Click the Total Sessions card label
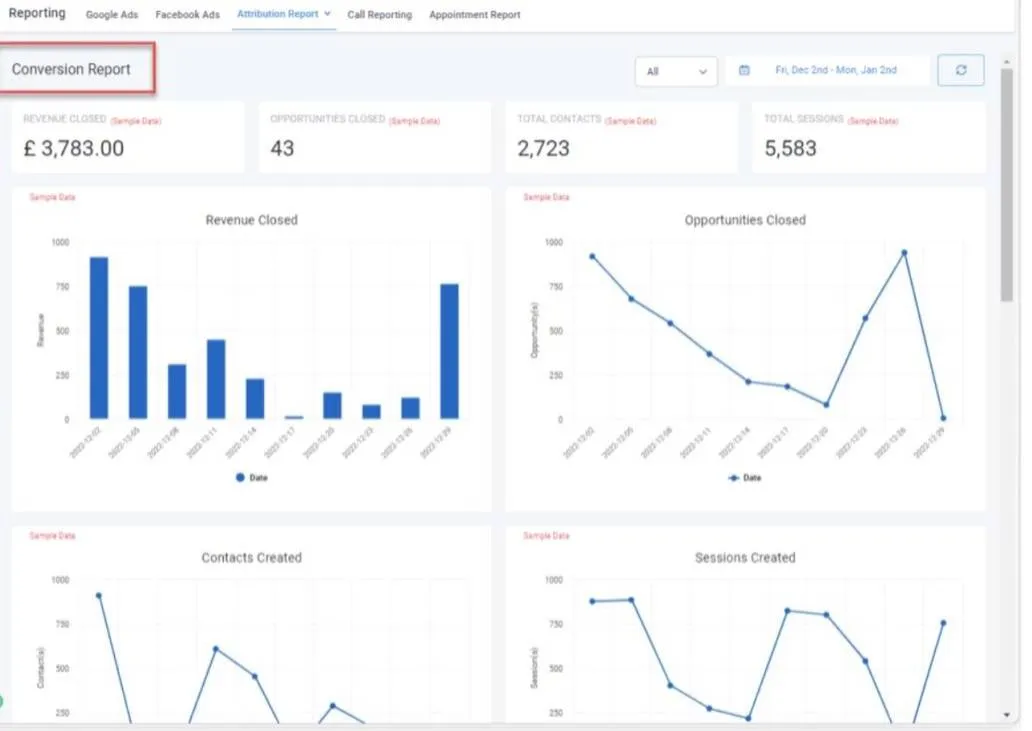 coord(804,119)
